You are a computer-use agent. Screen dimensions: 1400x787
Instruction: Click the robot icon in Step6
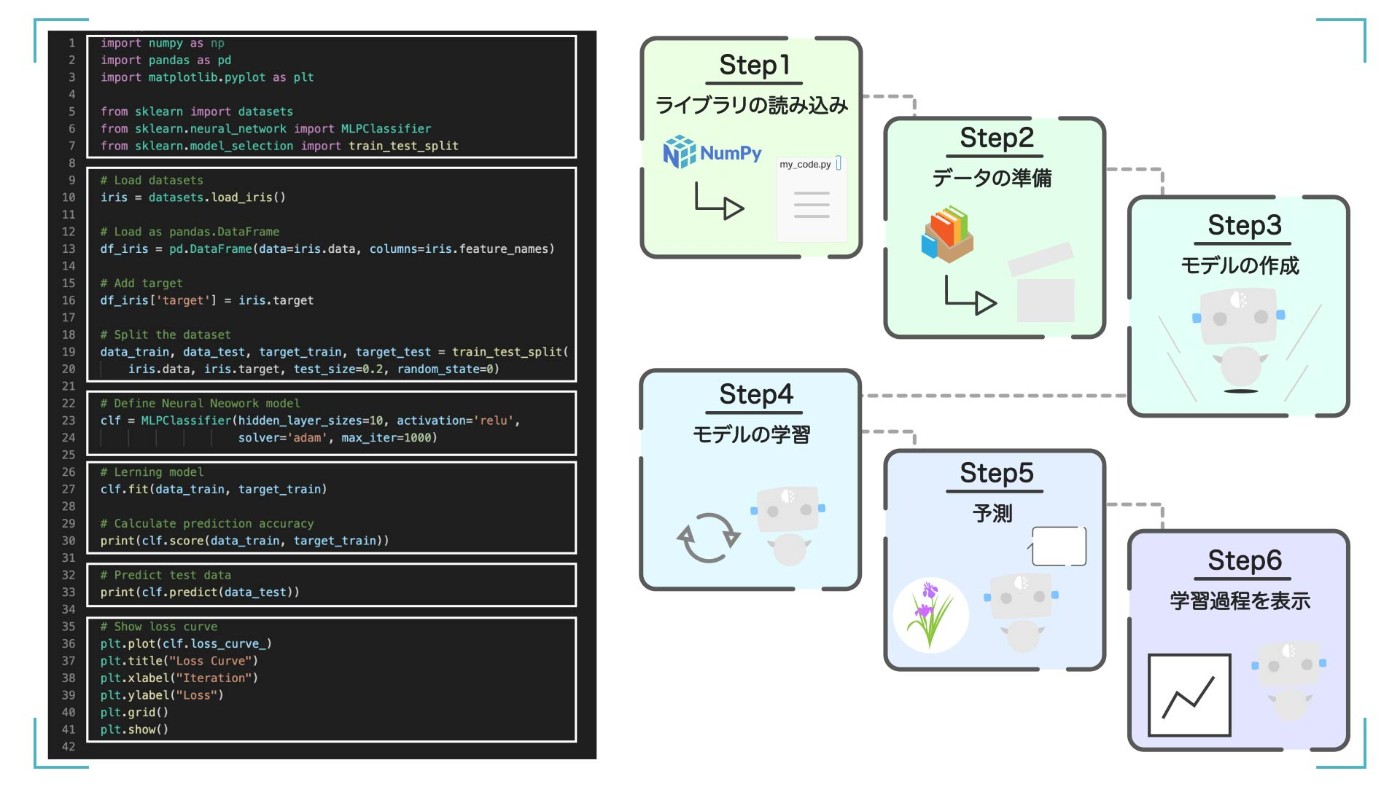coord(1289,681)
